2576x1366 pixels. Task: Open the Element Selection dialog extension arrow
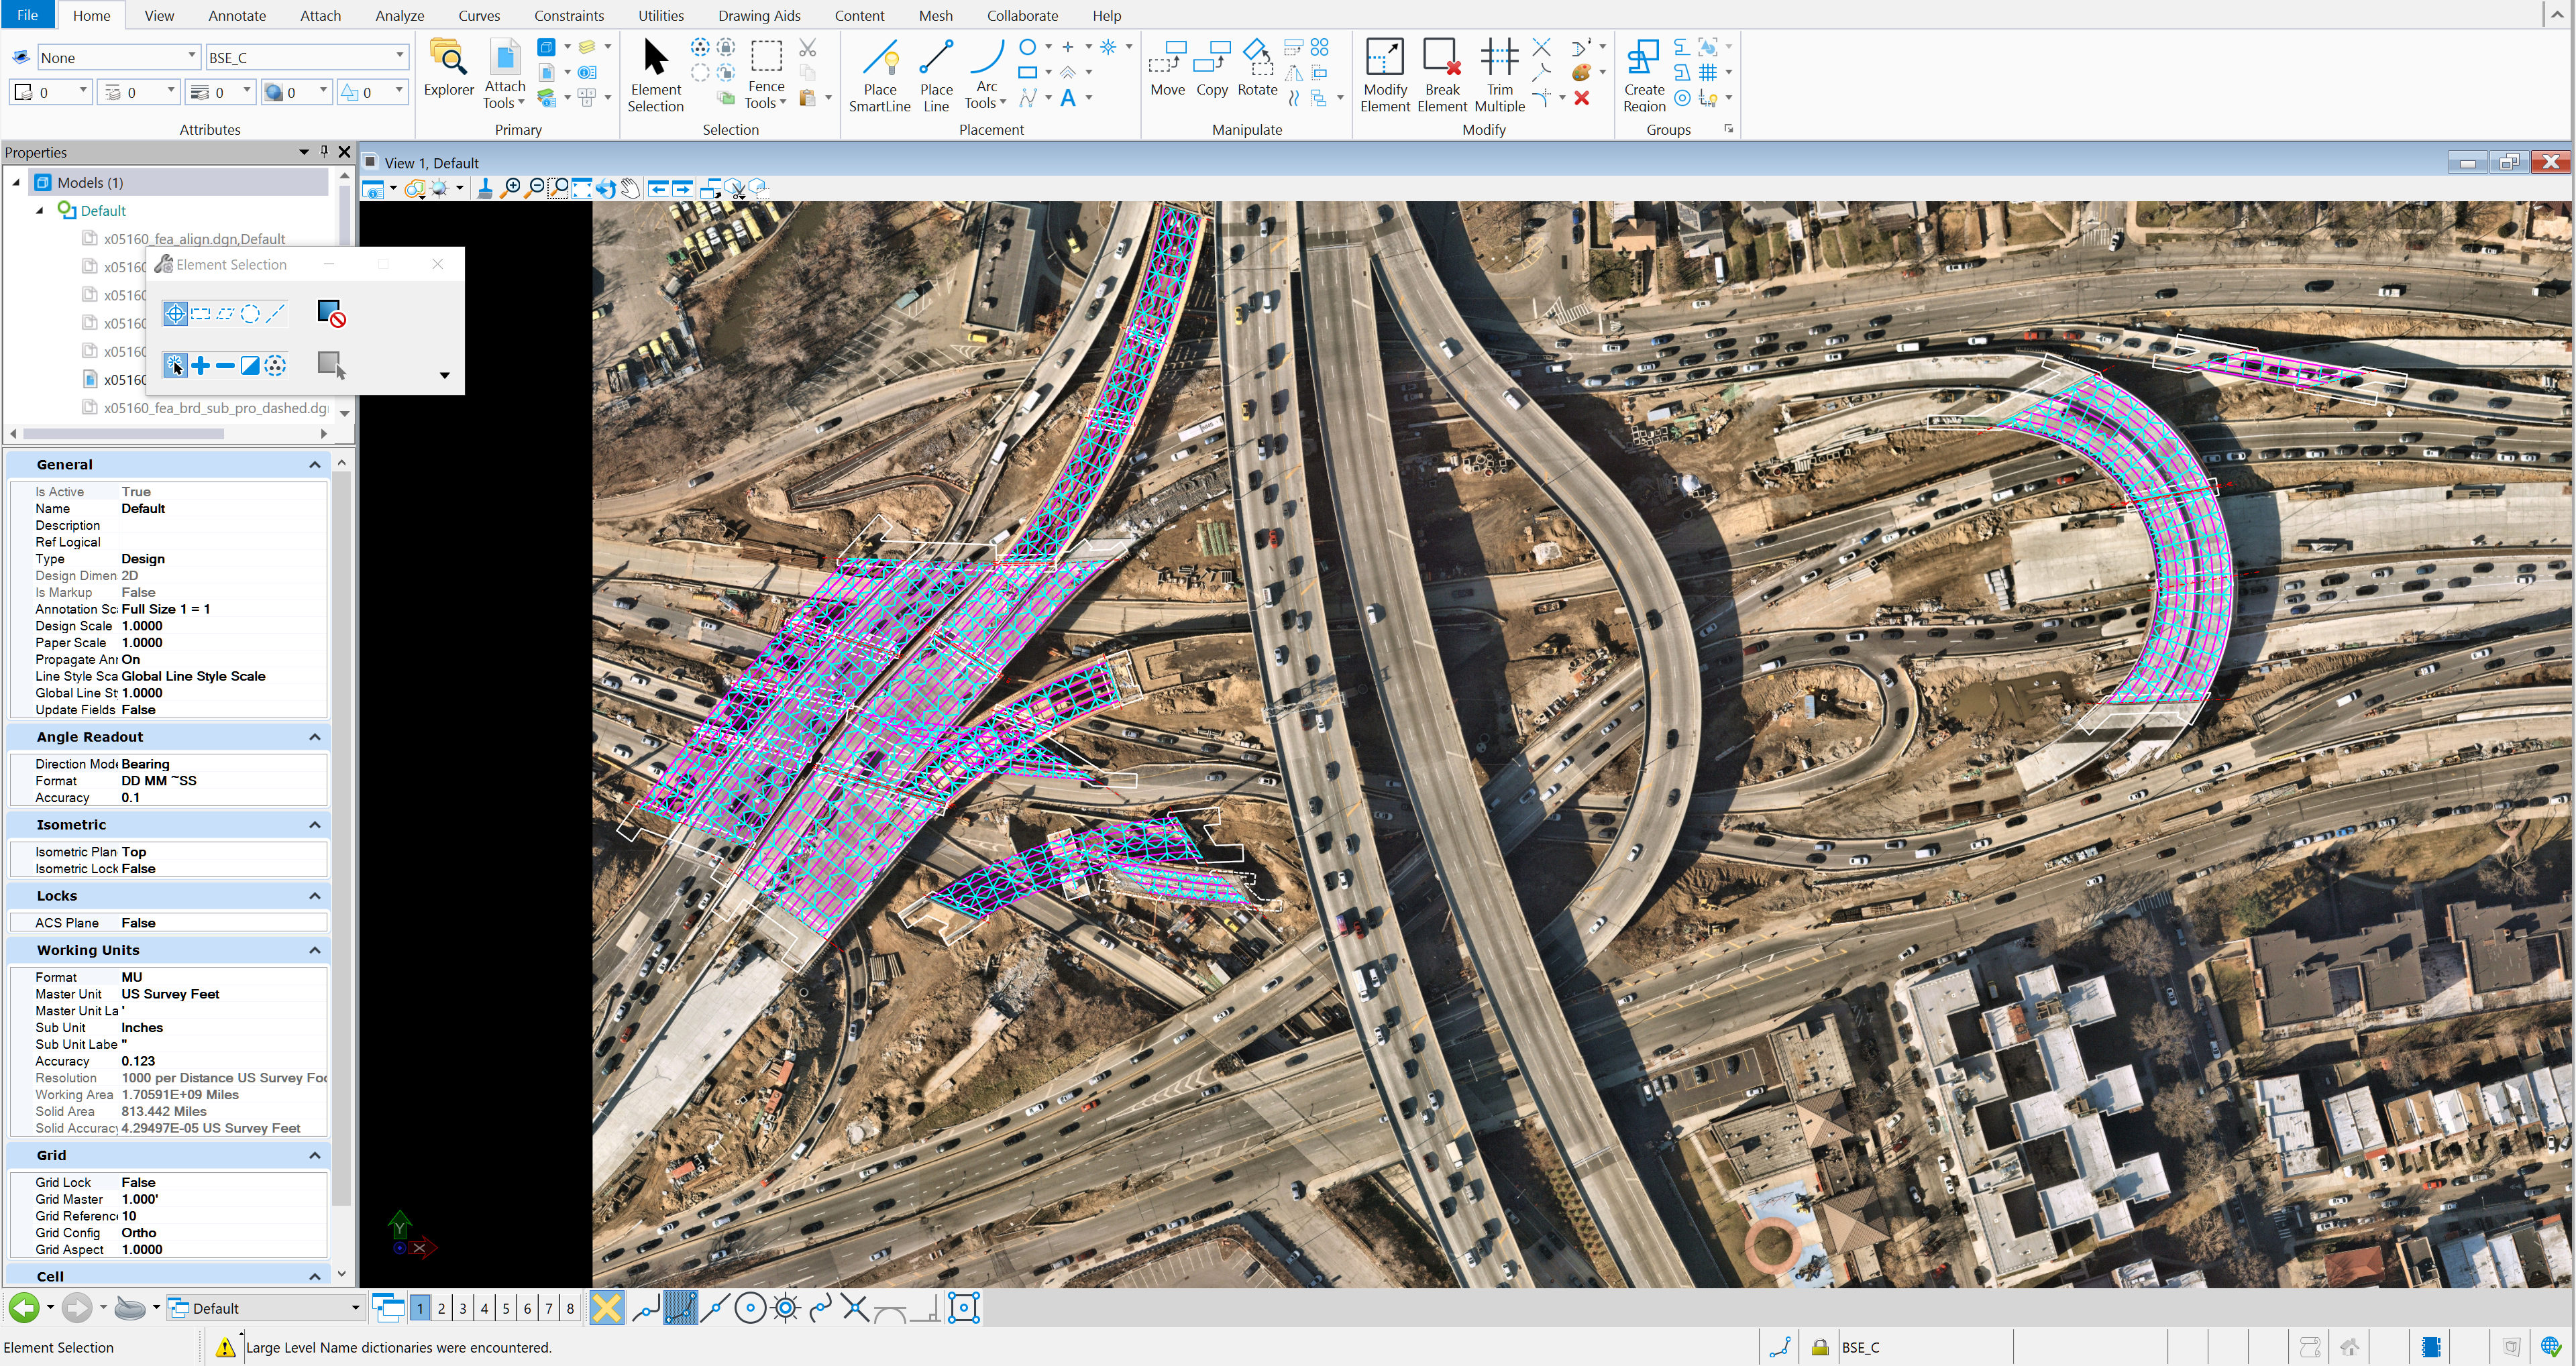tap(445, 374)
